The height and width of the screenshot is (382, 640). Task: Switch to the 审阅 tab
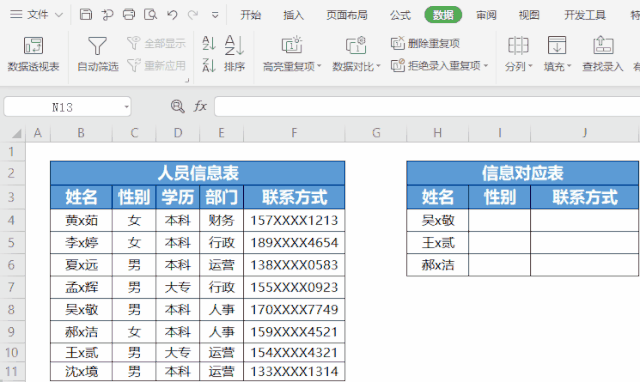486,16
